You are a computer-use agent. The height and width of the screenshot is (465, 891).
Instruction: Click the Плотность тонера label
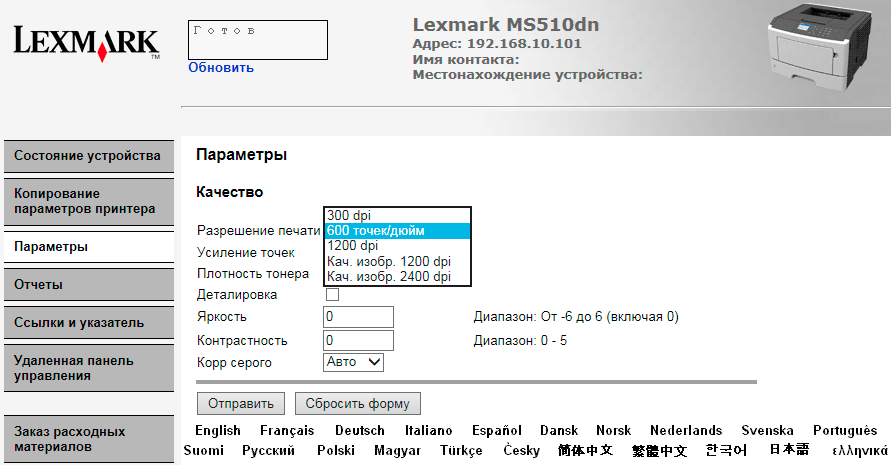coord(253,274)
